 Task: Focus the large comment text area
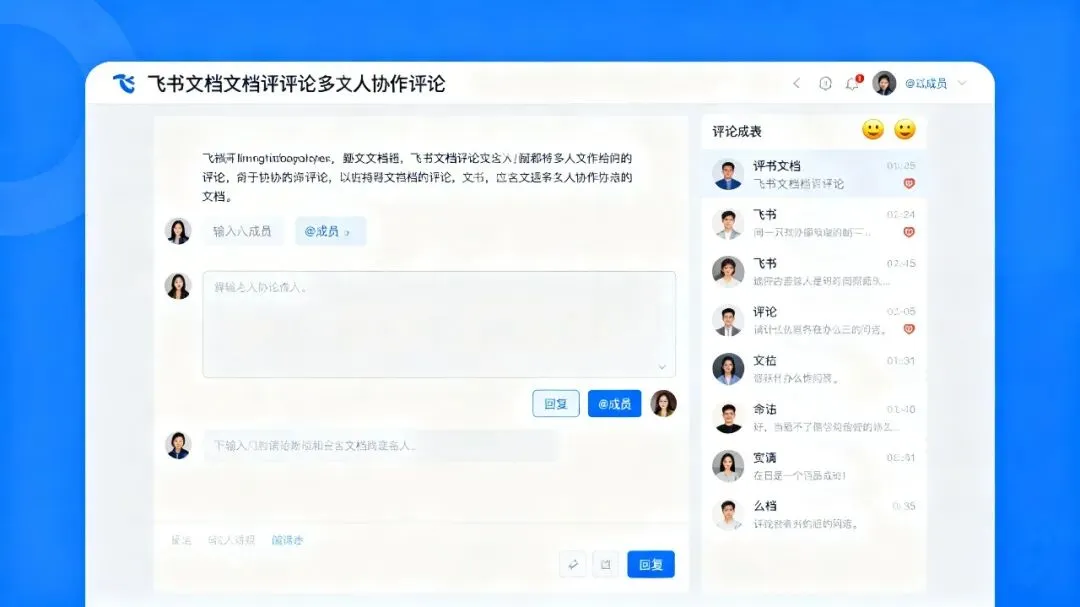click(439, 325)
